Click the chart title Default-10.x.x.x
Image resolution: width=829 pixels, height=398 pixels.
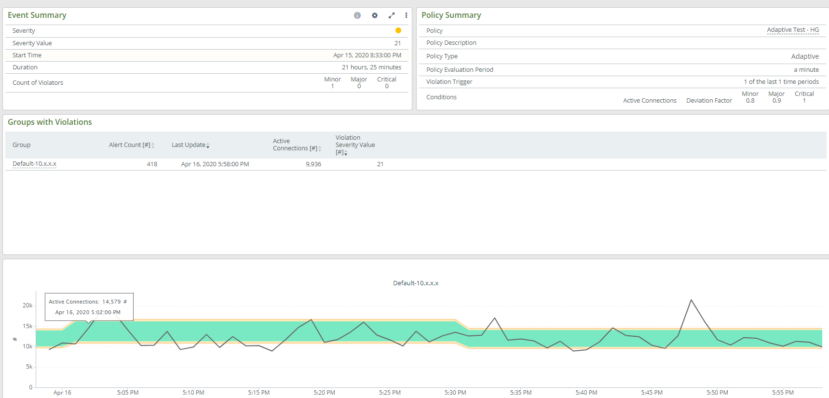pos(416,283)
